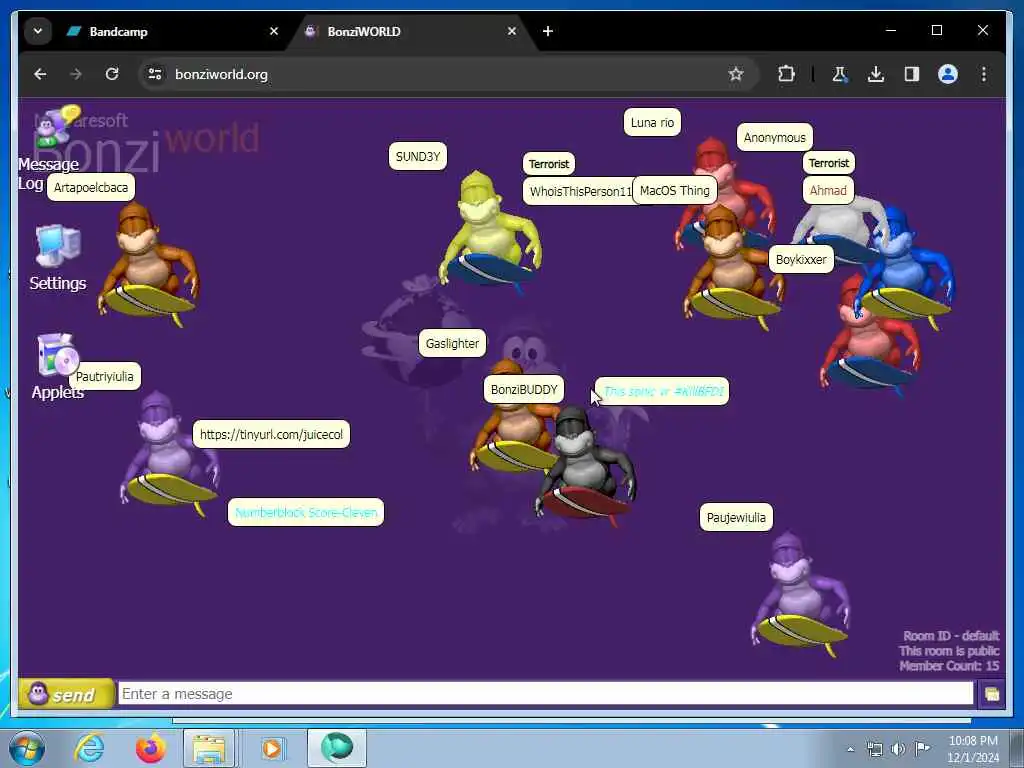
Task: Open the Windows Start orb
Action: pyautogui.click(x=27, y=748)
